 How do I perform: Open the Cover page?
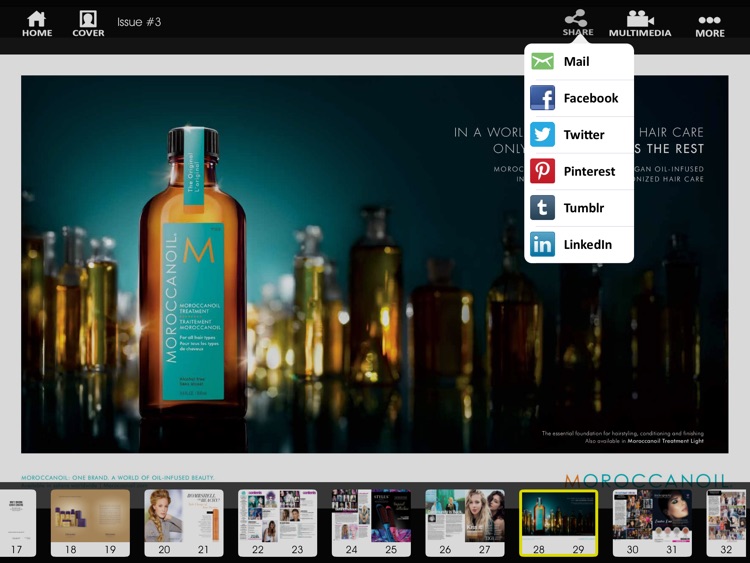(88, 23)
